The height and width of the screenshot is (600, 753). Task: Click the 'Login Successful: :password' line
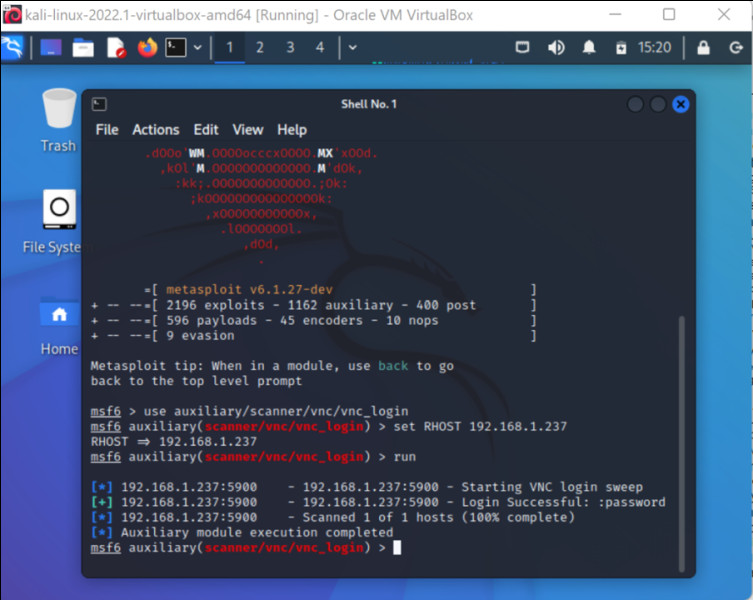click(x=378, y=502)
